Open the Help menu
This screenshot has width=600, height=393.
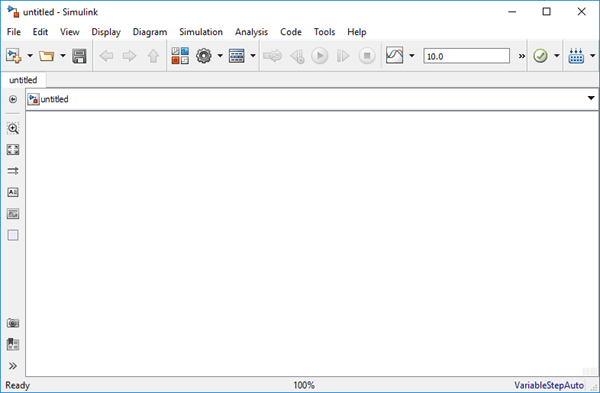(357, 32)
